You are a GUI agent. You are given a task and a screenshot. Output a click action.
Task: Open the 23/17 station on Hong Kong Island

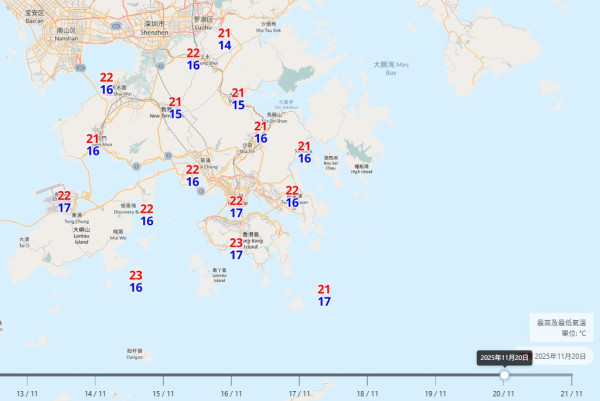236,249
